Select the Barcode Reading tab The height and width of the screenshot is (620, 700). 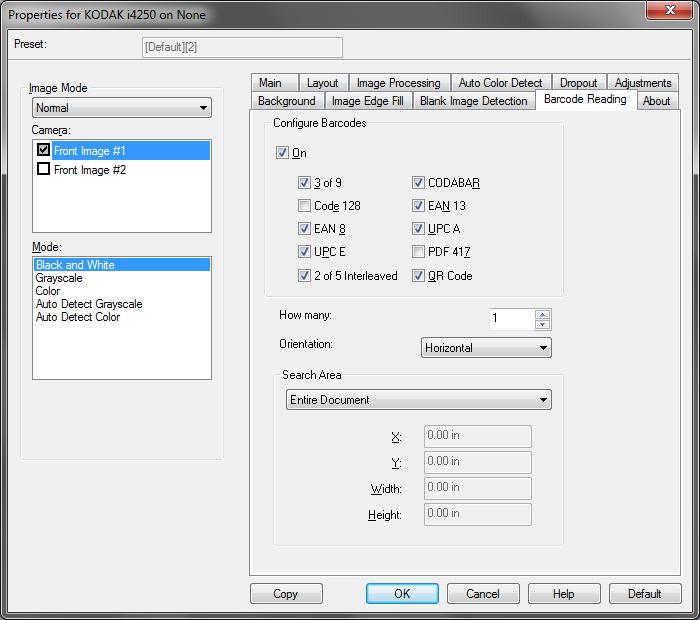click(585, 99)
